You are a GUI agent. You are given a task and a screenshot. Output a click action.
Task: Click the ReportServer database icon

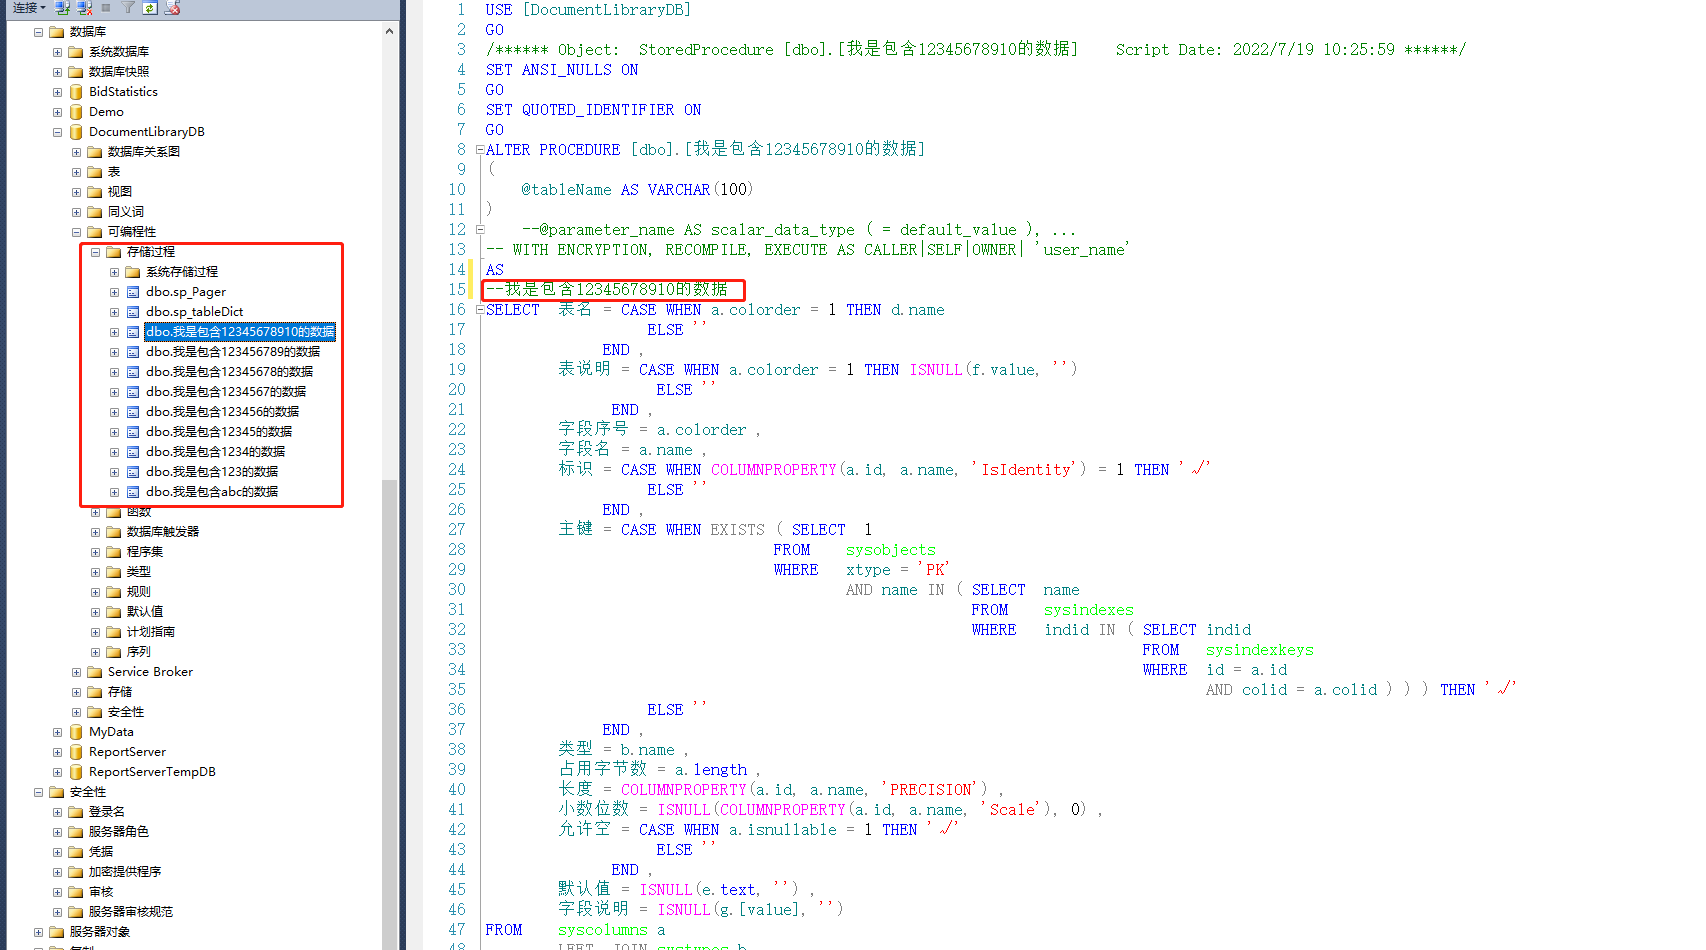point(76,752)
